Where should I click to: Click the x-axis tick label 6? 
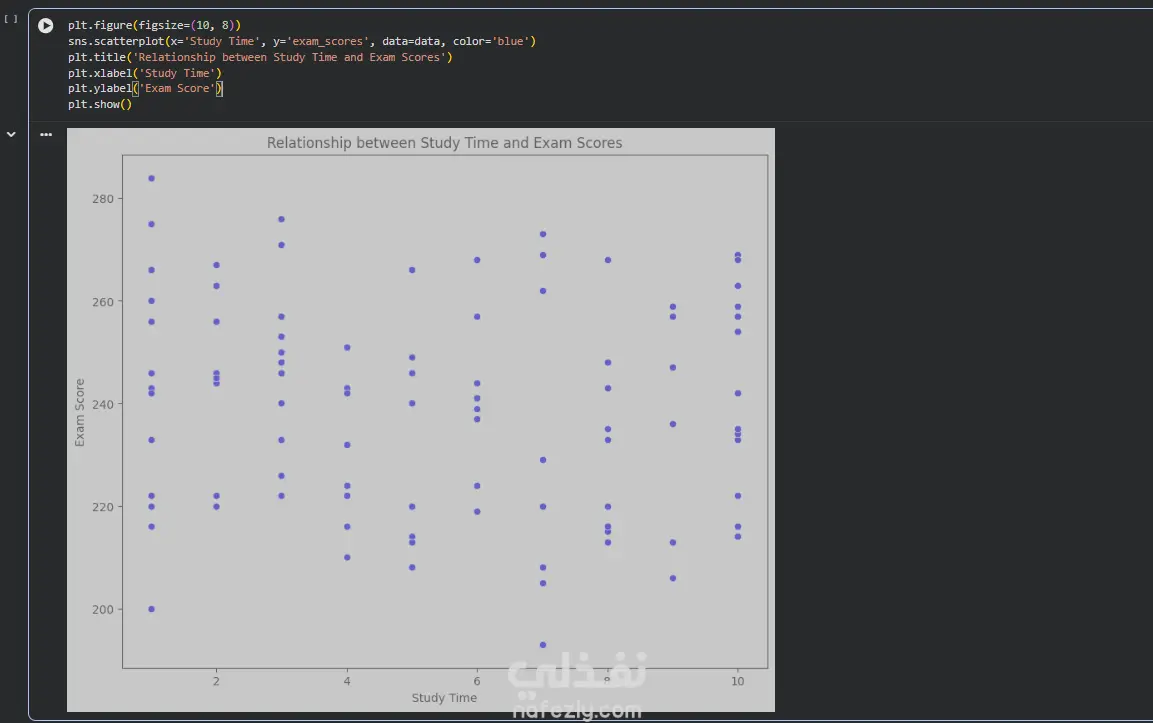click(477, 681)
